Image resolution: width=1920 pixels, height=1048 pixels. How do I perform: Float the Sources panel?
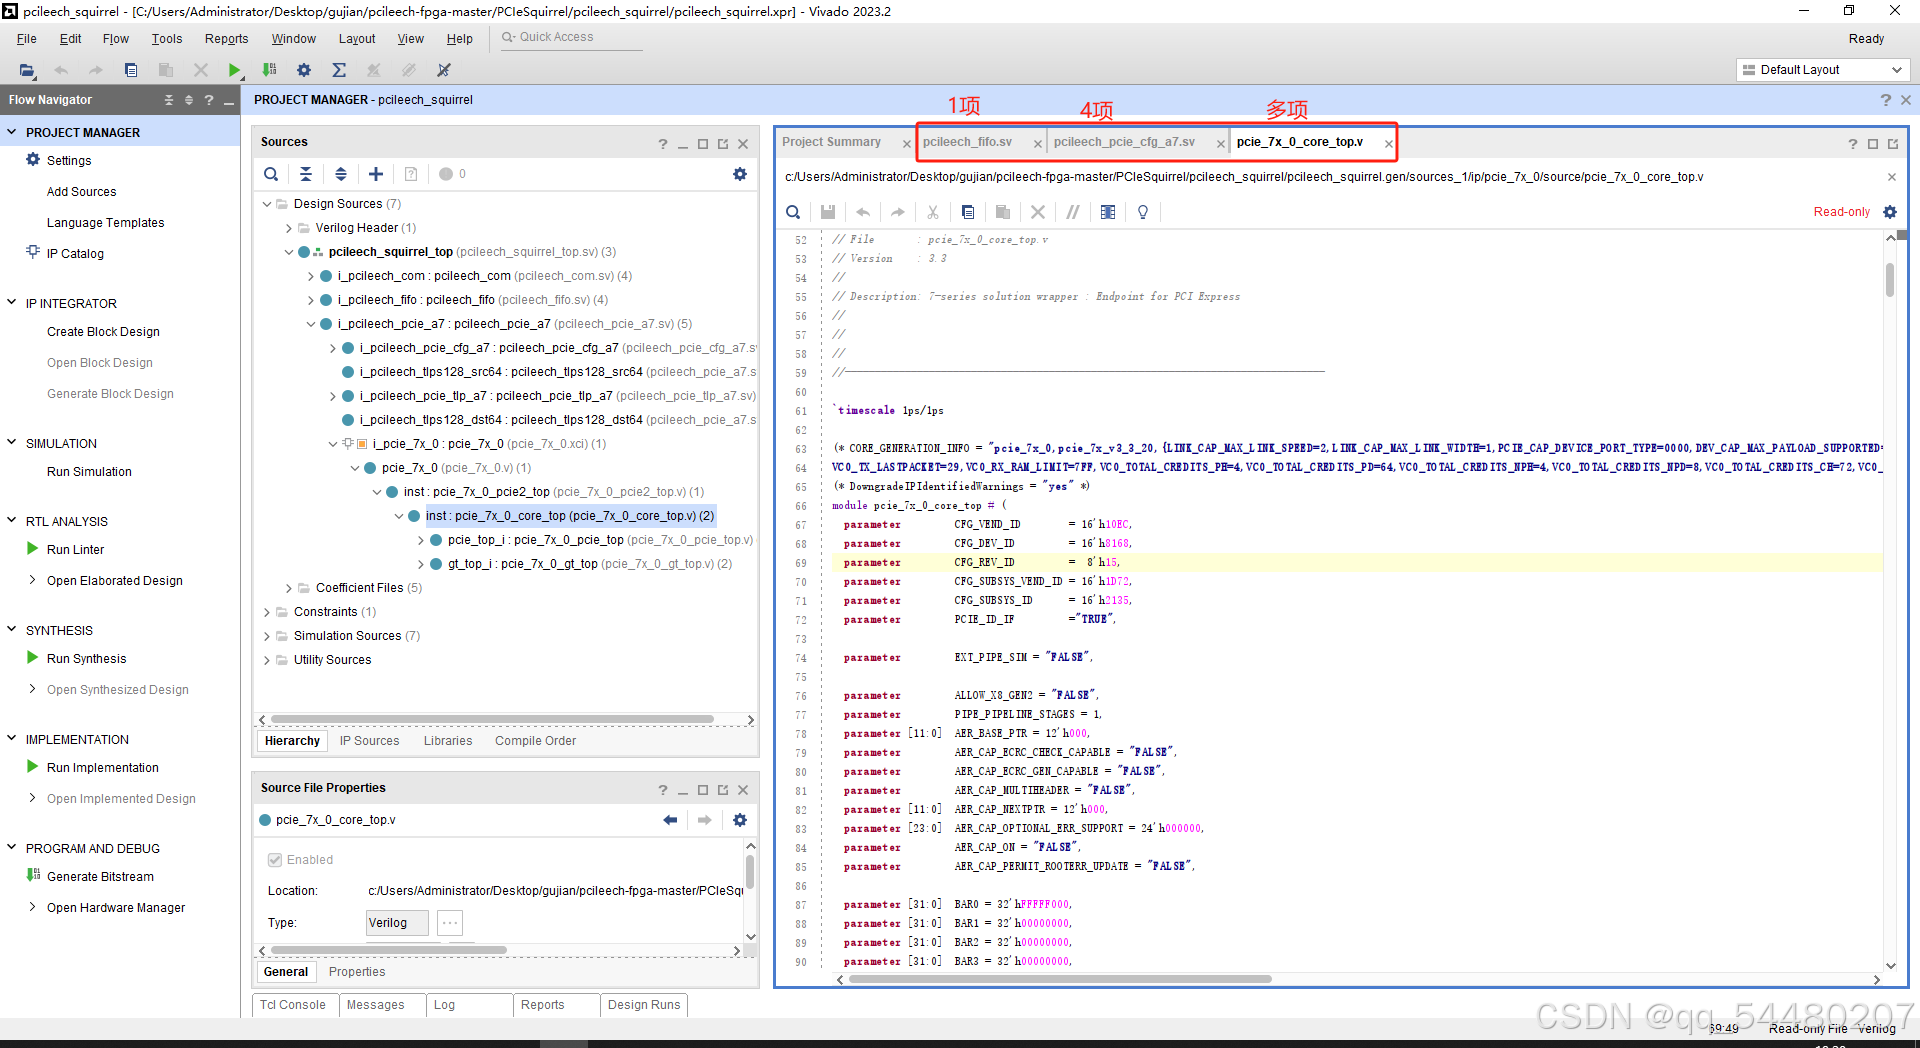(x=723, y=144)
